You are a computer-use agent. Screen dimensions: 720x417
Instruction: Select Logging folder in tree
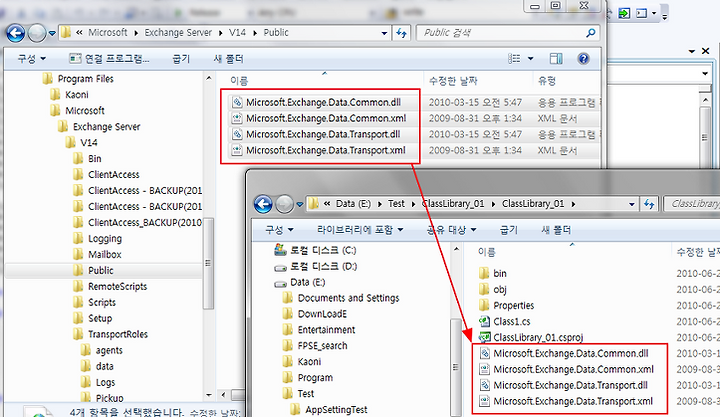click(x=97, y=238)
